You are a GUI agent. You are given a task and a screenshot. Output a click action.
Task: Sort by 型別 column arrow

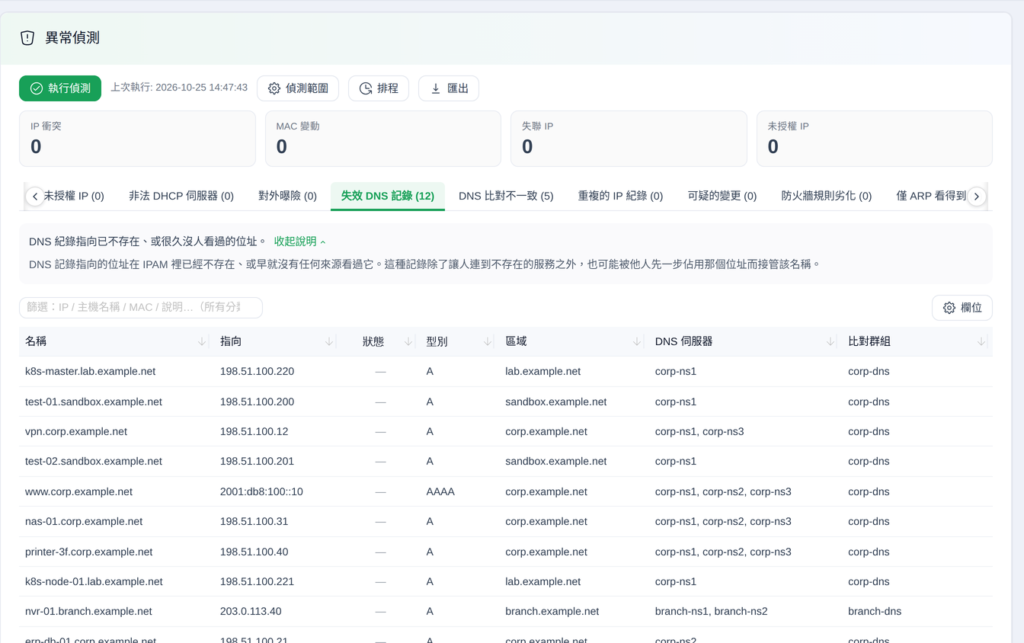click(487, 341)
